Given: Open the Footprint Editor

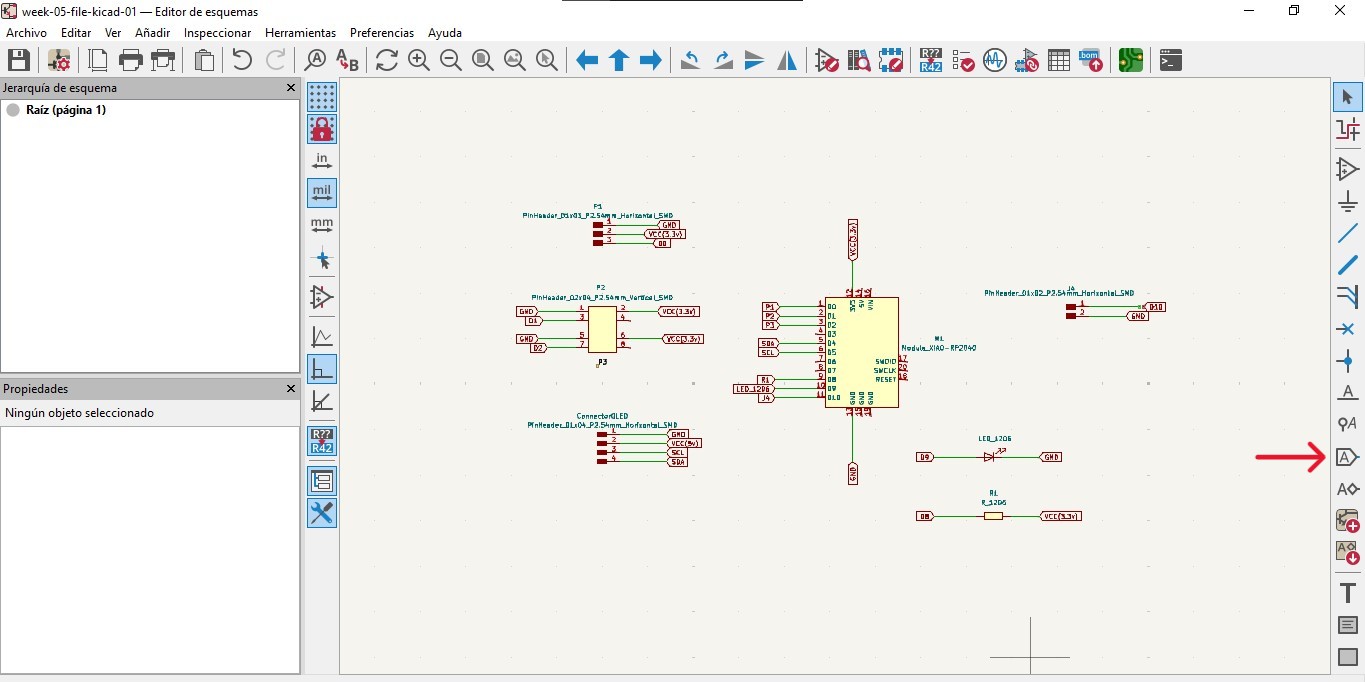Looking at the screenshot, I should (x=891, y=60).
